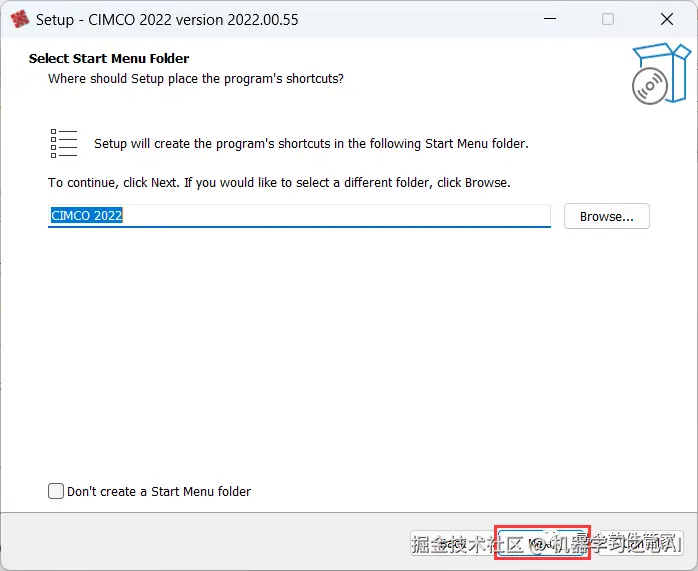Click the grayed-out maximize button in title bar

click(608, 19)
